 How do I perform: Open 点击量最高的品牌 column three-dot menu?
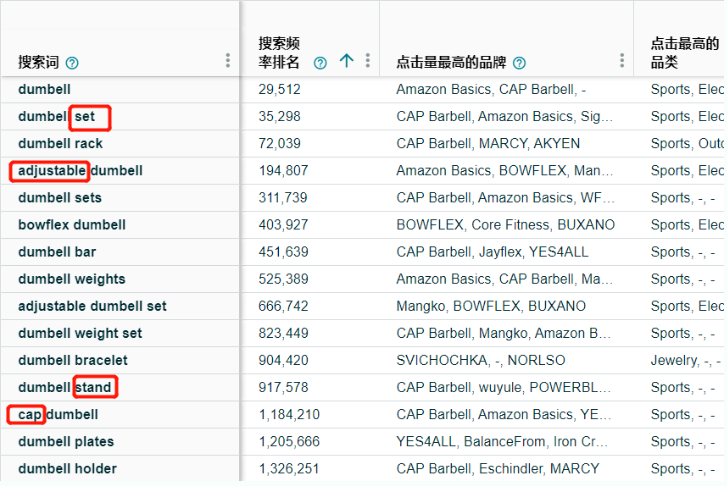point(622,61)
